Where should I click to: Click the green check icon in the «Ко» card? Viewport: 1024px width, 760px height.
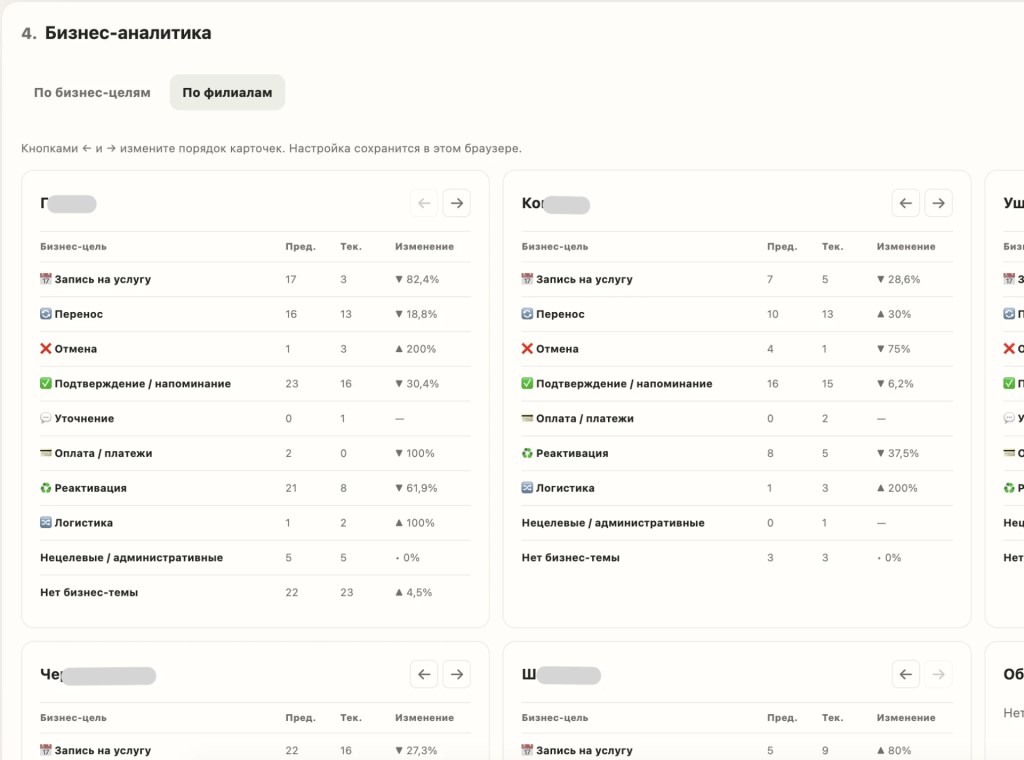pyautogui.click(x=527, y=383)
